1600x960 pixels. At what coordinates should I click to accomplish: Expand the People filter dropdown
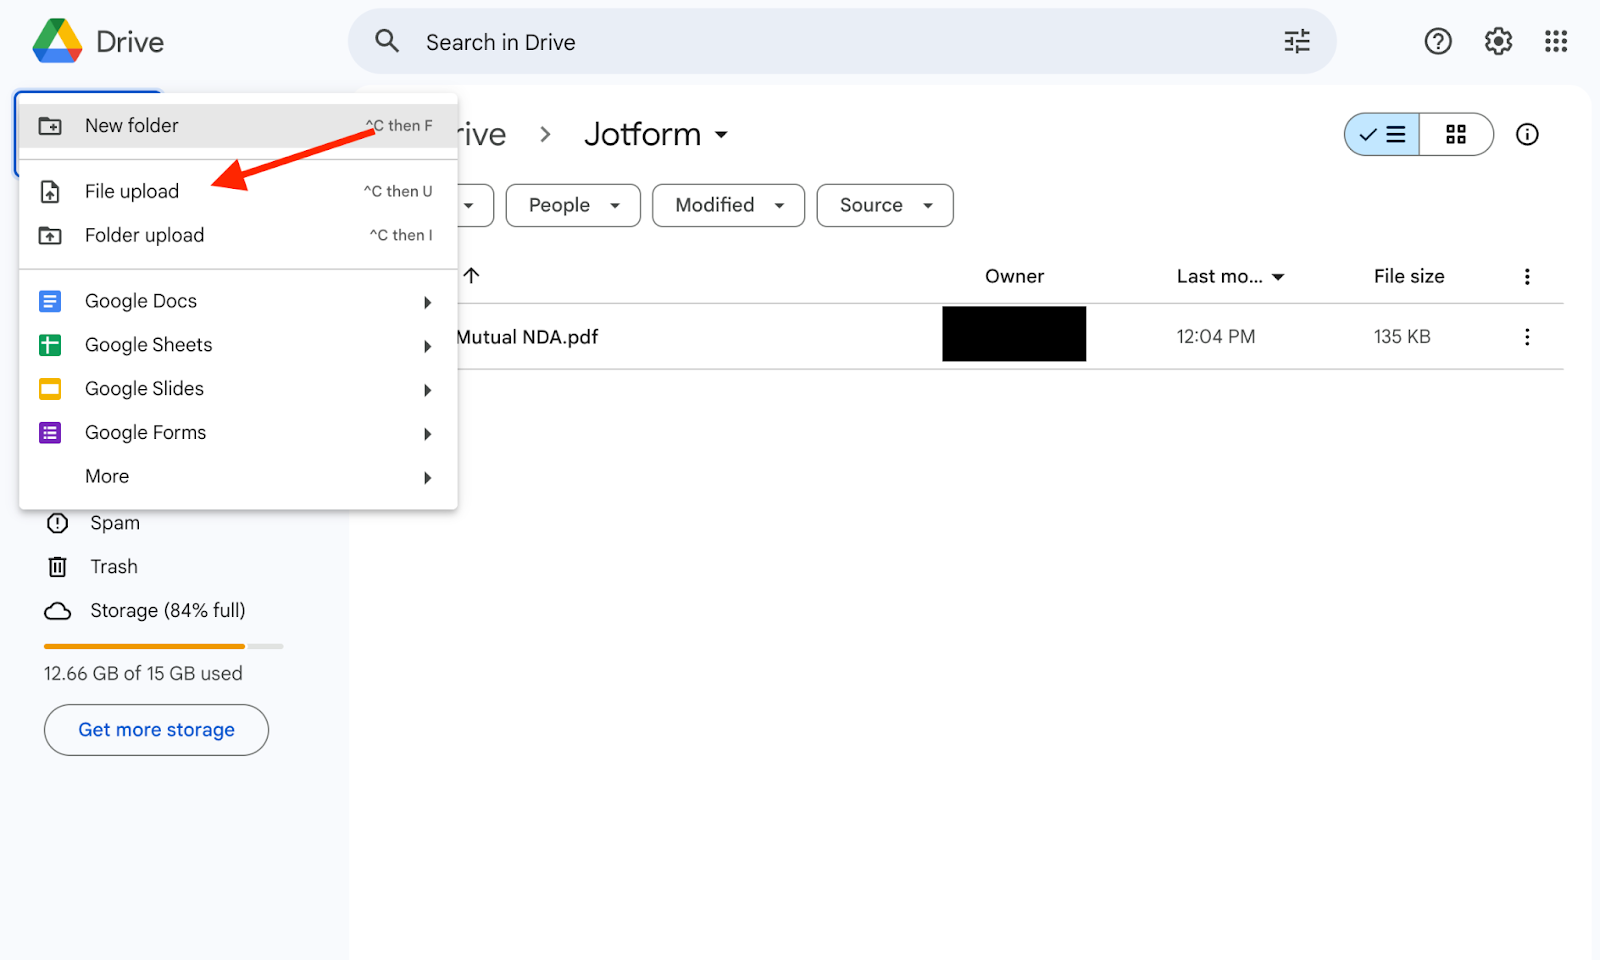tap(572, 205)
